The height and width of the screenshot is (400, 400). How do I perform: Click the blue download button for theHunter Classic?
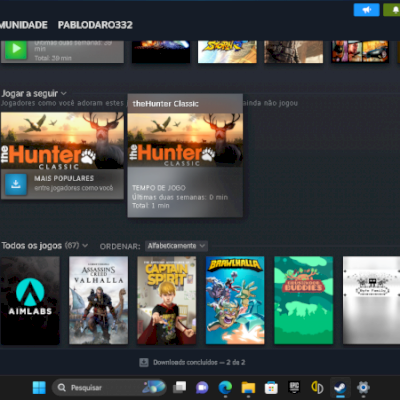16,184
